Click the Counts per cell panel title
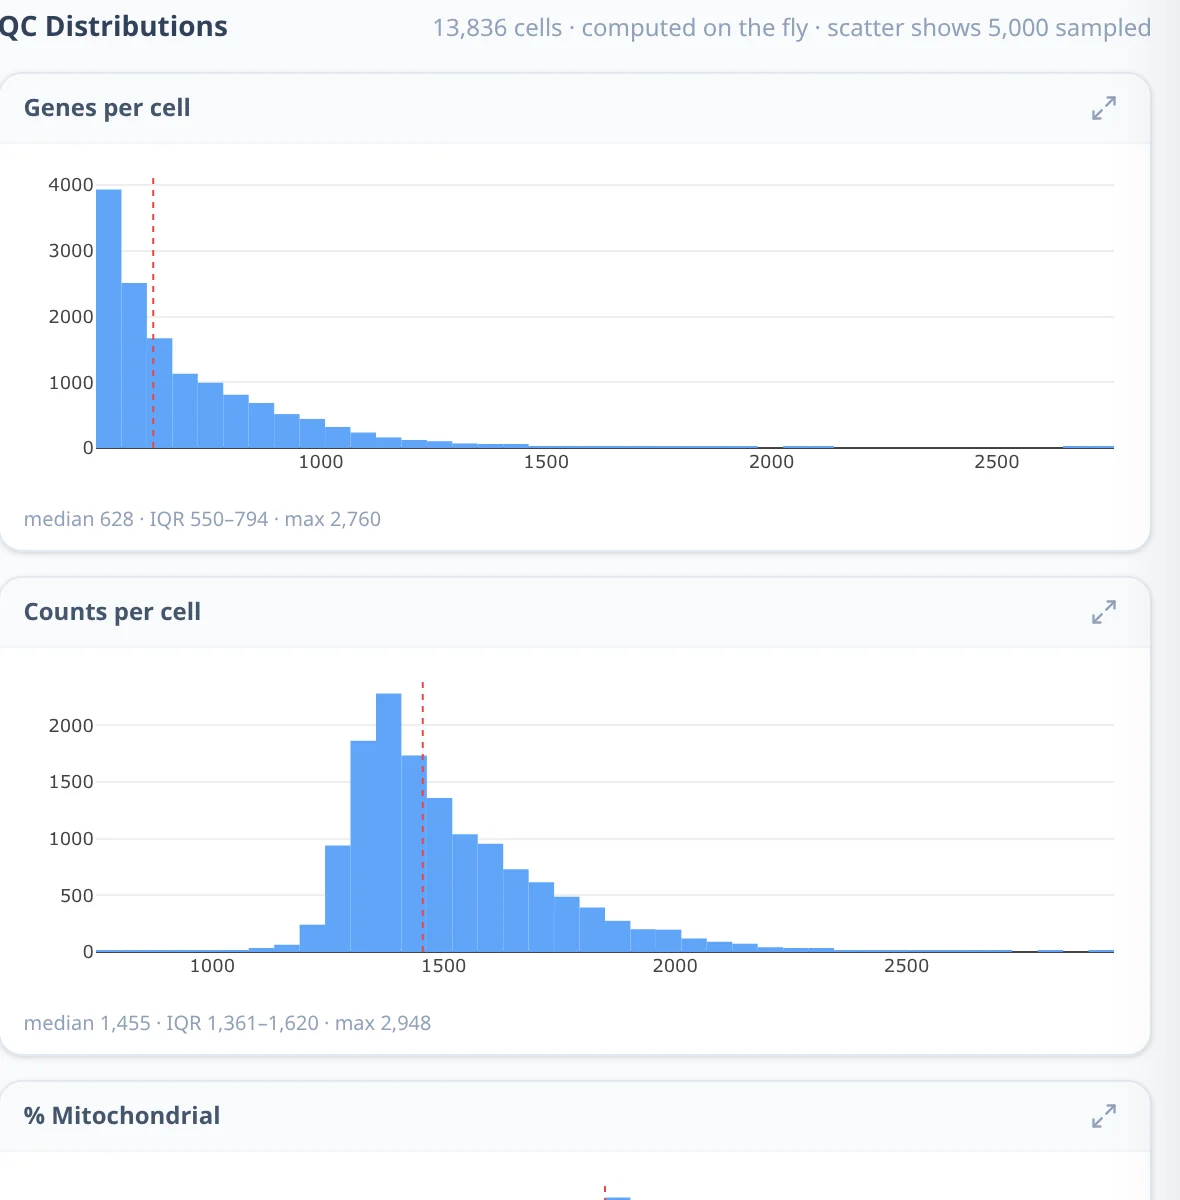Viewport: 1180px width, 1200px height. 112,612
